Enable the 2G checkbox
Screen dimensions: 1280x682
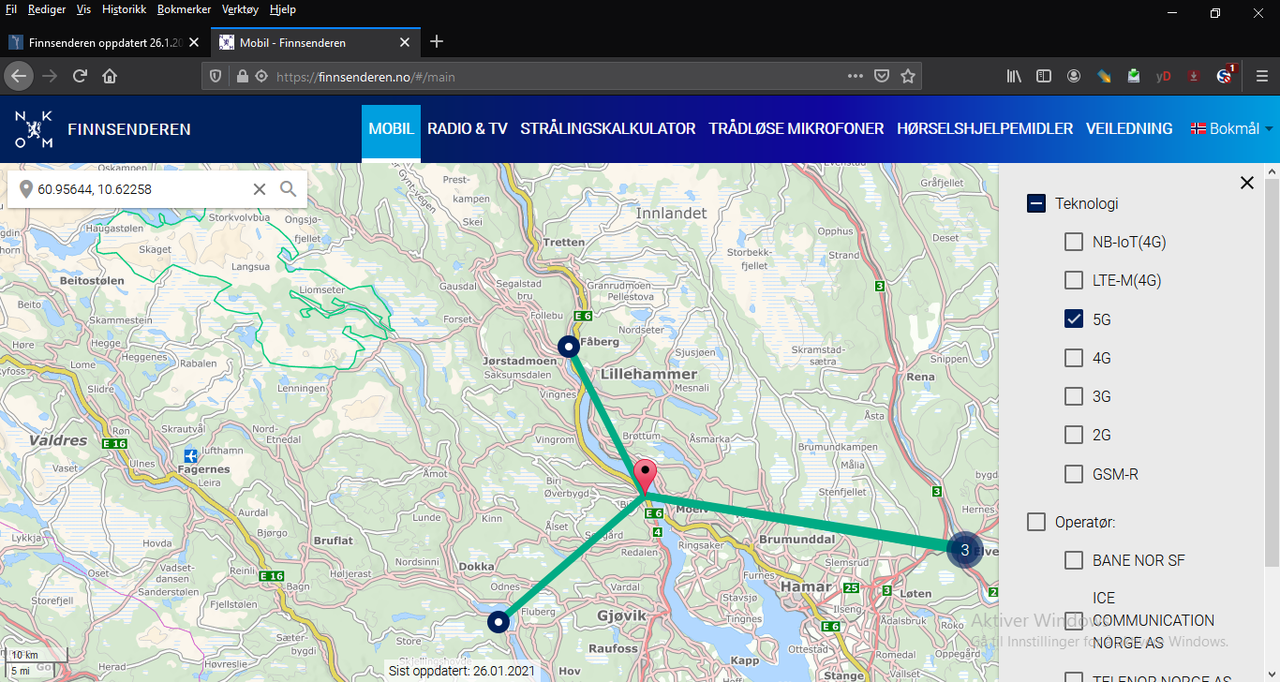(x=1073, y=435)
